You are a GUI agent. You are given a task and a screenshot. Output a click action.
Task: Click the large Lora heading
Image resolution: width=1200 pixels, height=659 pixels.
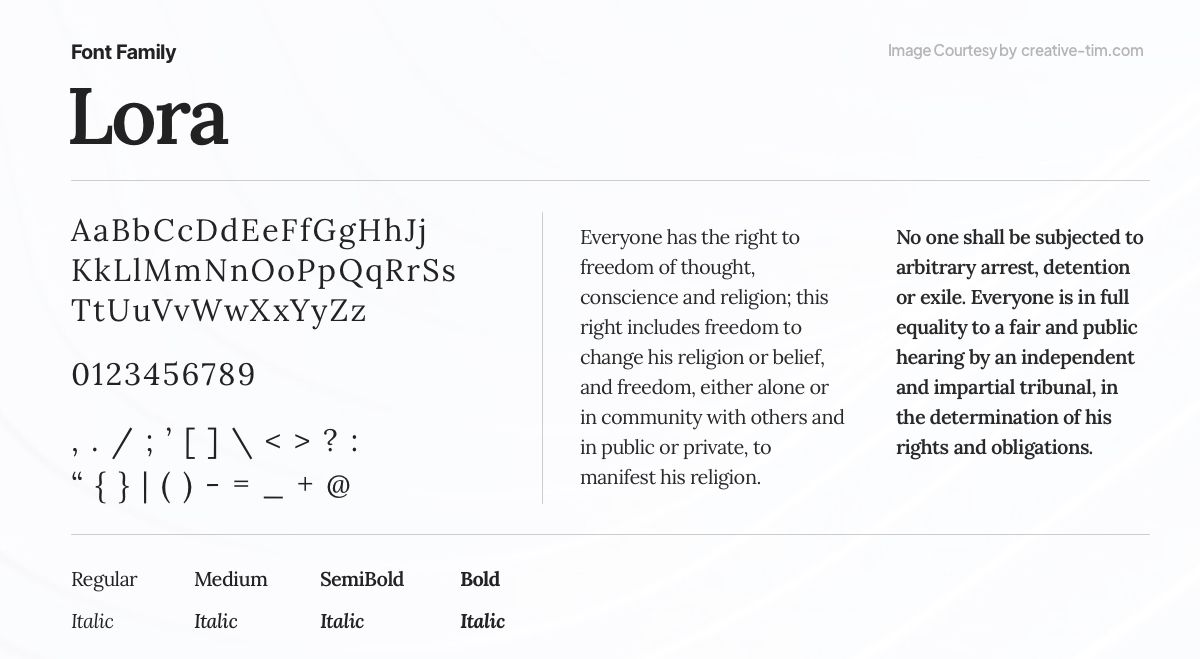tap(149, 117)
